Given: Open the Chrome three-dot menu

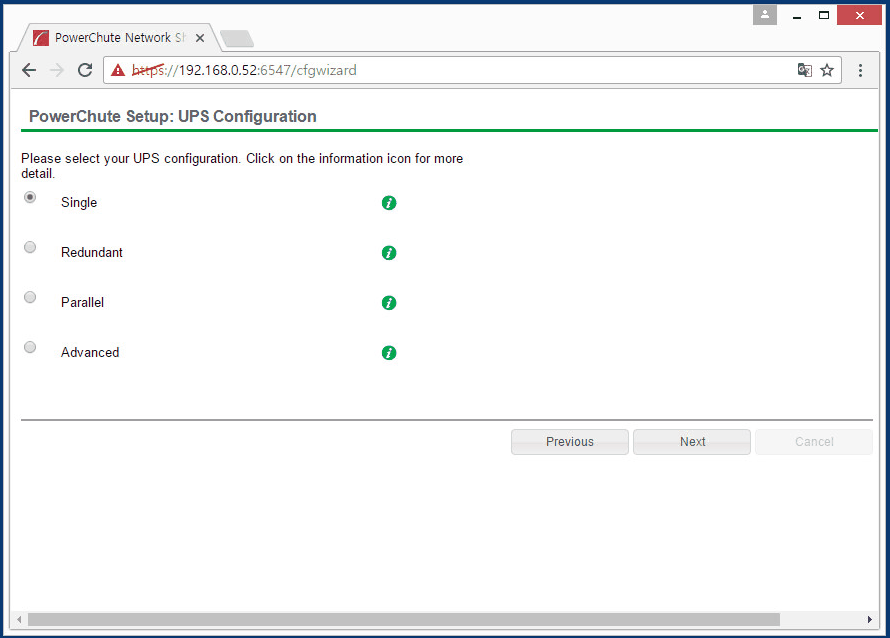Looking at the screenshot, I should pos(860,70).
